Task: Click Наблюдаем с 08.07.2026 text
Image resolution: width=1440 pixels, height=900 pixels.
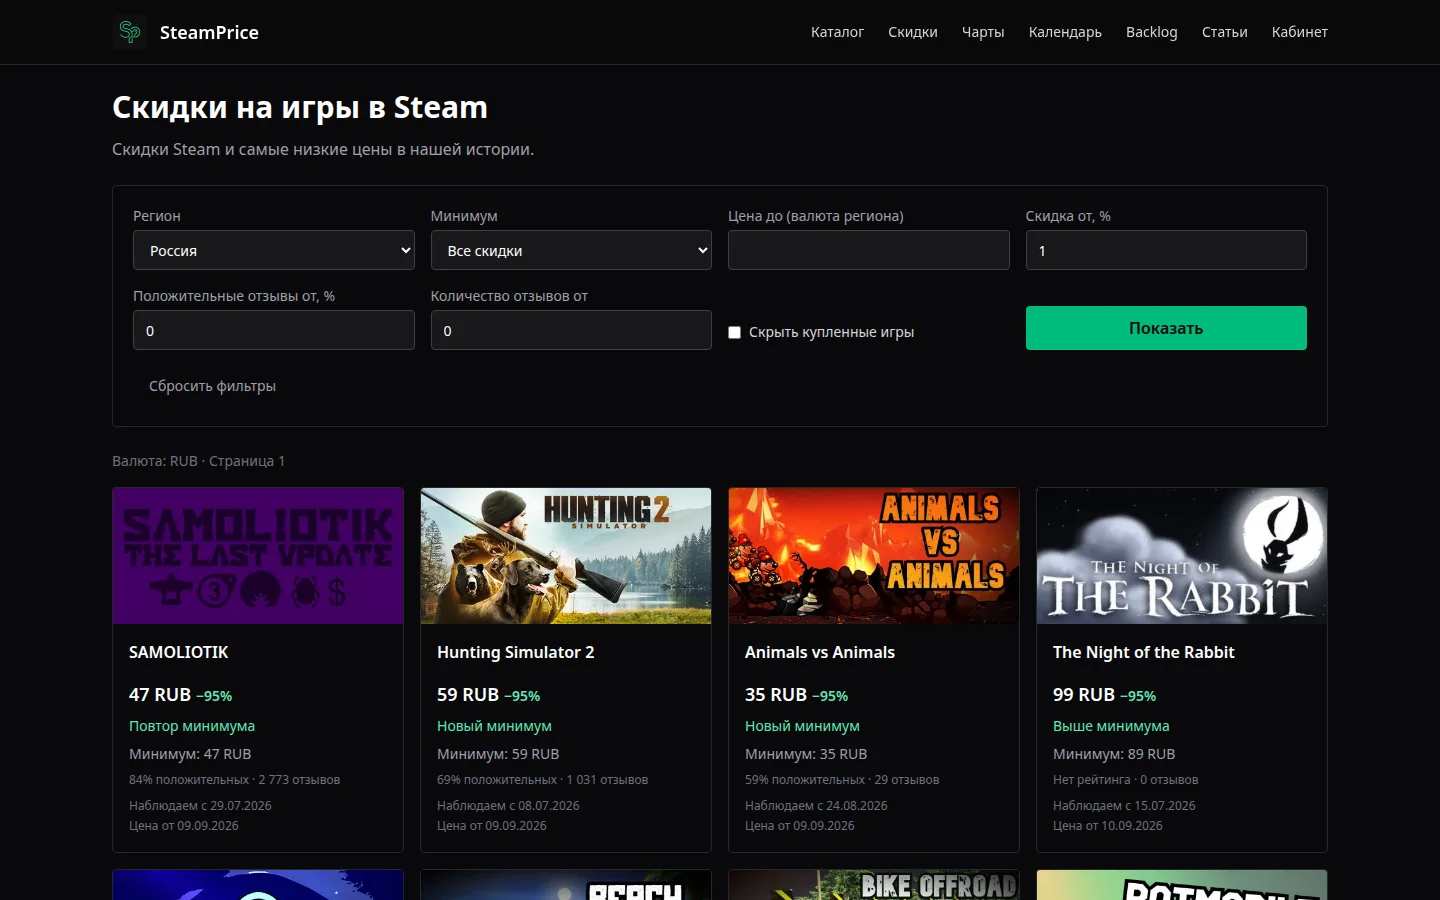Action: (508, 806)
